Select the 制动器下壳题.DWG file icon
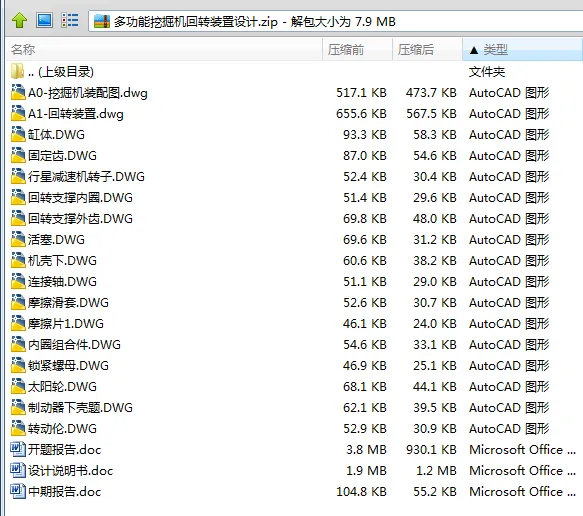Image resolution: width=583 pixels, height=516 pixels. tap(18, 407)
